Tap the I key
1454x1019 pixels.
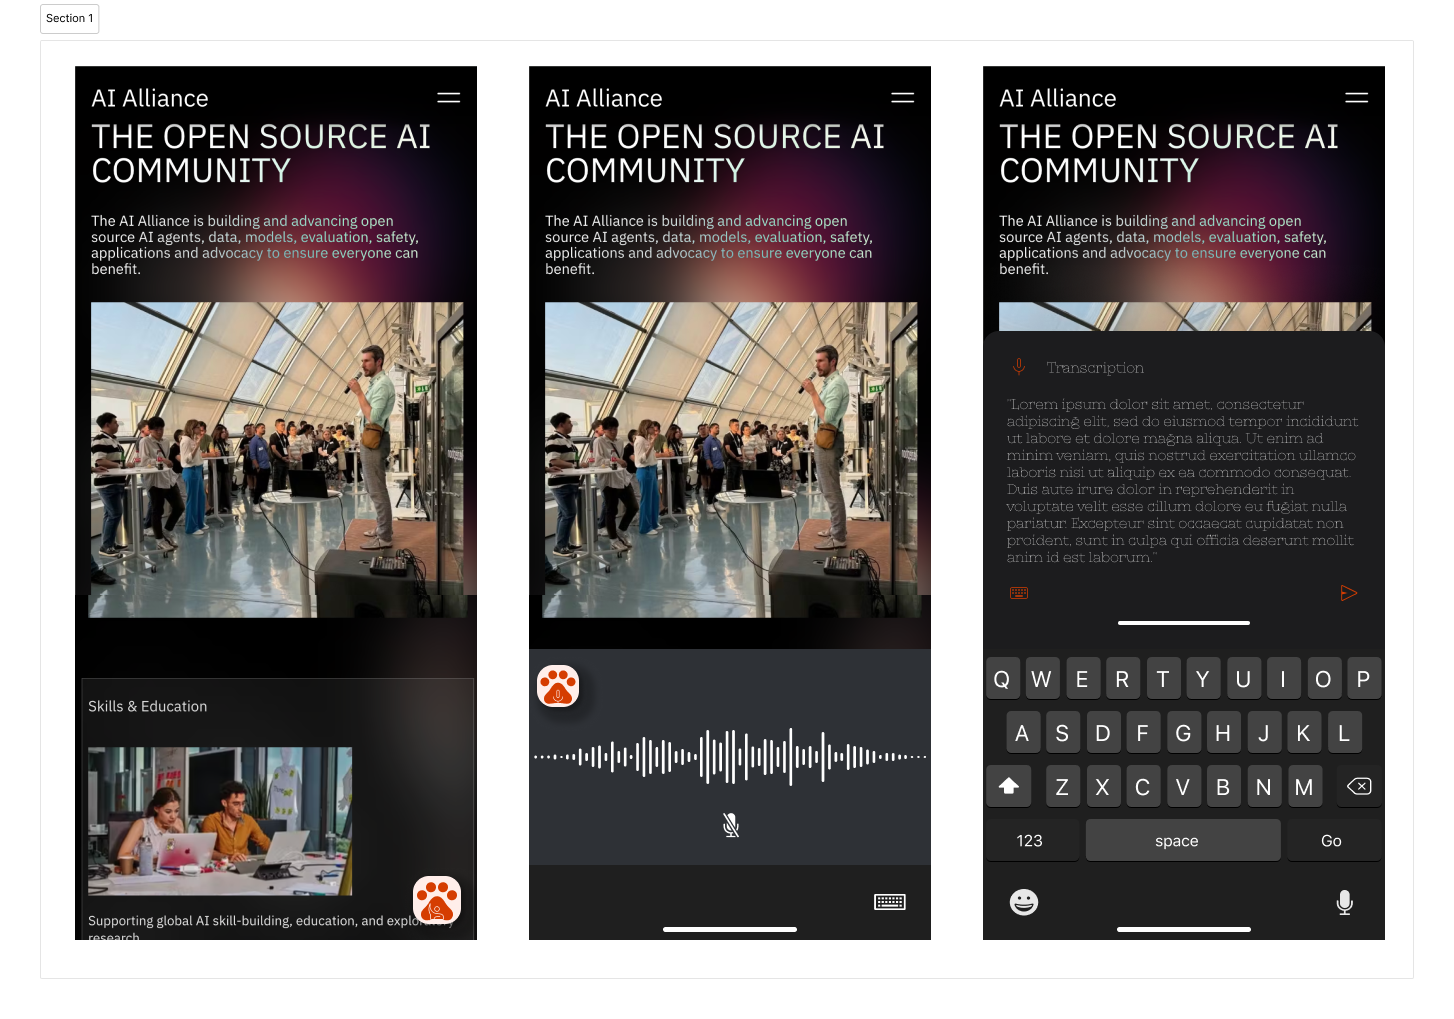(1283, 679)
